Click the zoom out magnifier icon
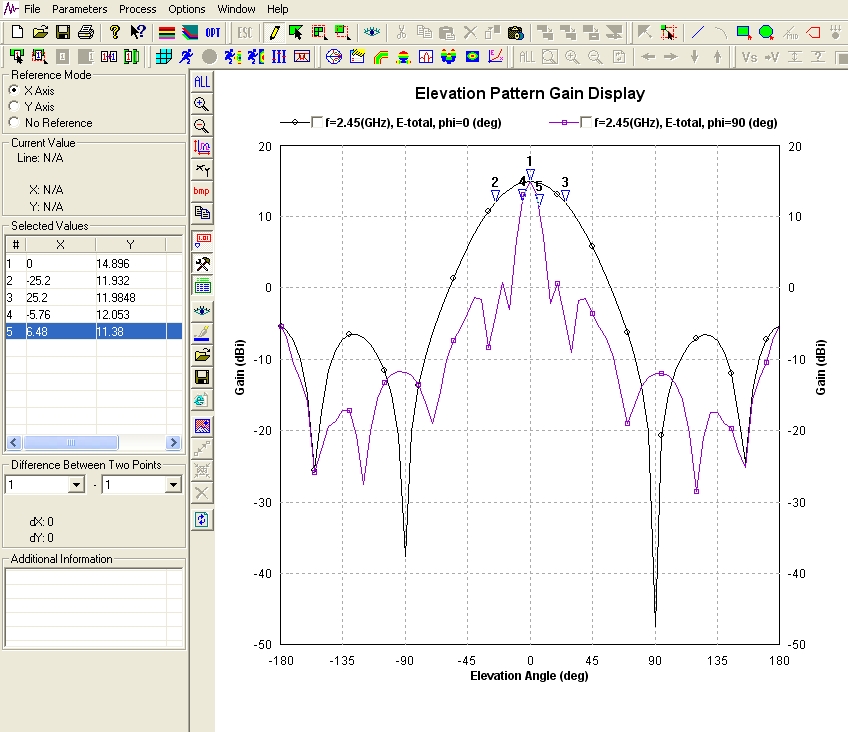The height and width of the screenshot is (732, 848). (202, 125)
